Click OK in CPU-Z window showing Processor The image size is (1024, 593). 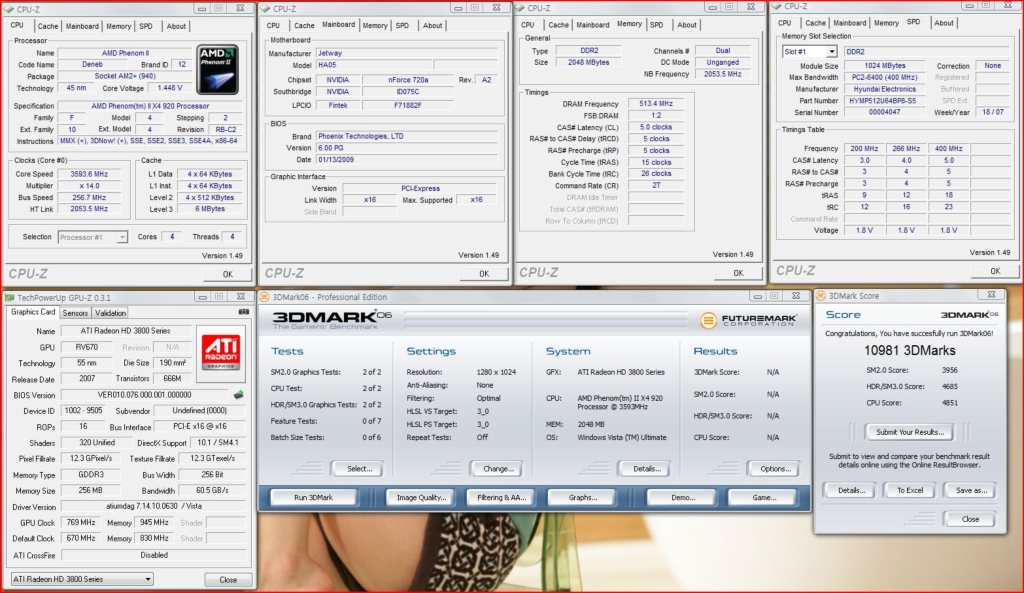click(x=227, y=274)
